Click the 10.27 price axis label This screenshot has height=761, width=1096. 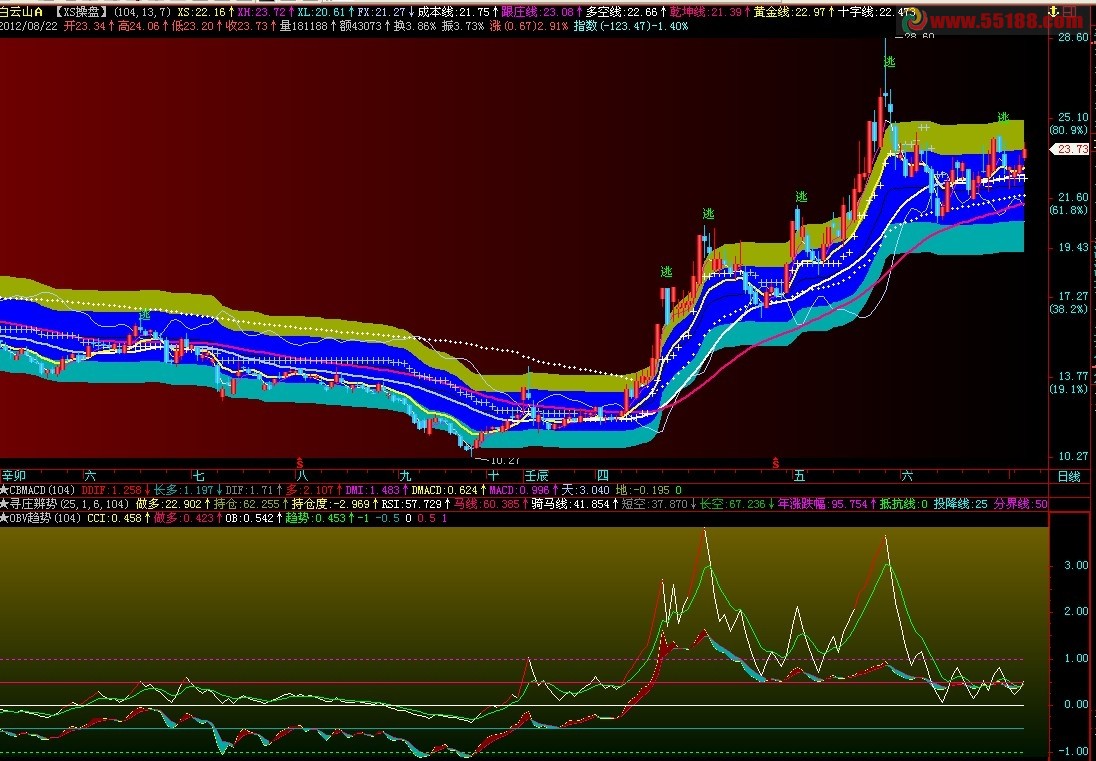1073,456
